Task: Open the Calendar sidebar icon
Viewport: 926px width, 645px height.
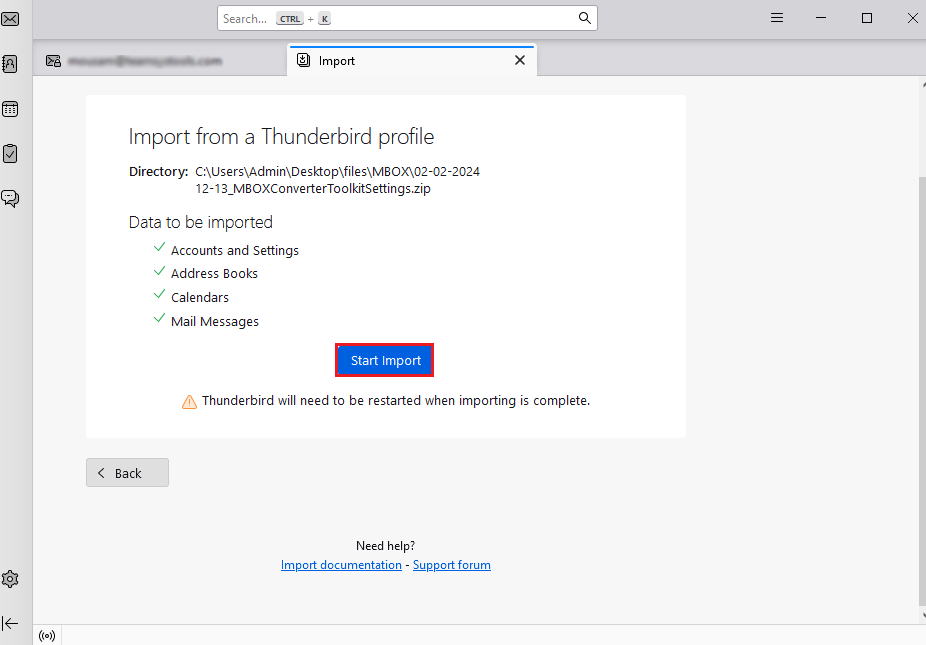Action: (x=10, y=109)
